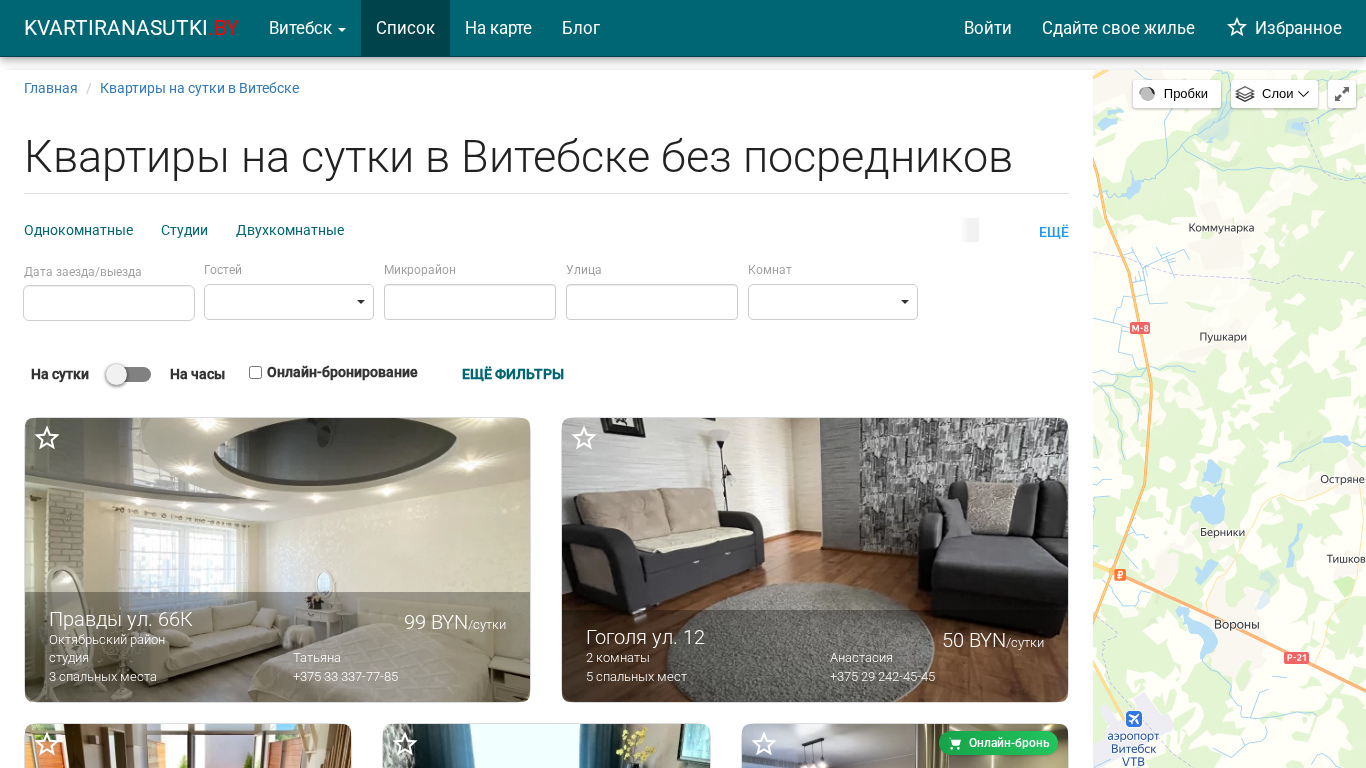Screen dimensions: 1366x768
Task: Switch to the На карте tab
Action: pos(498,28)
